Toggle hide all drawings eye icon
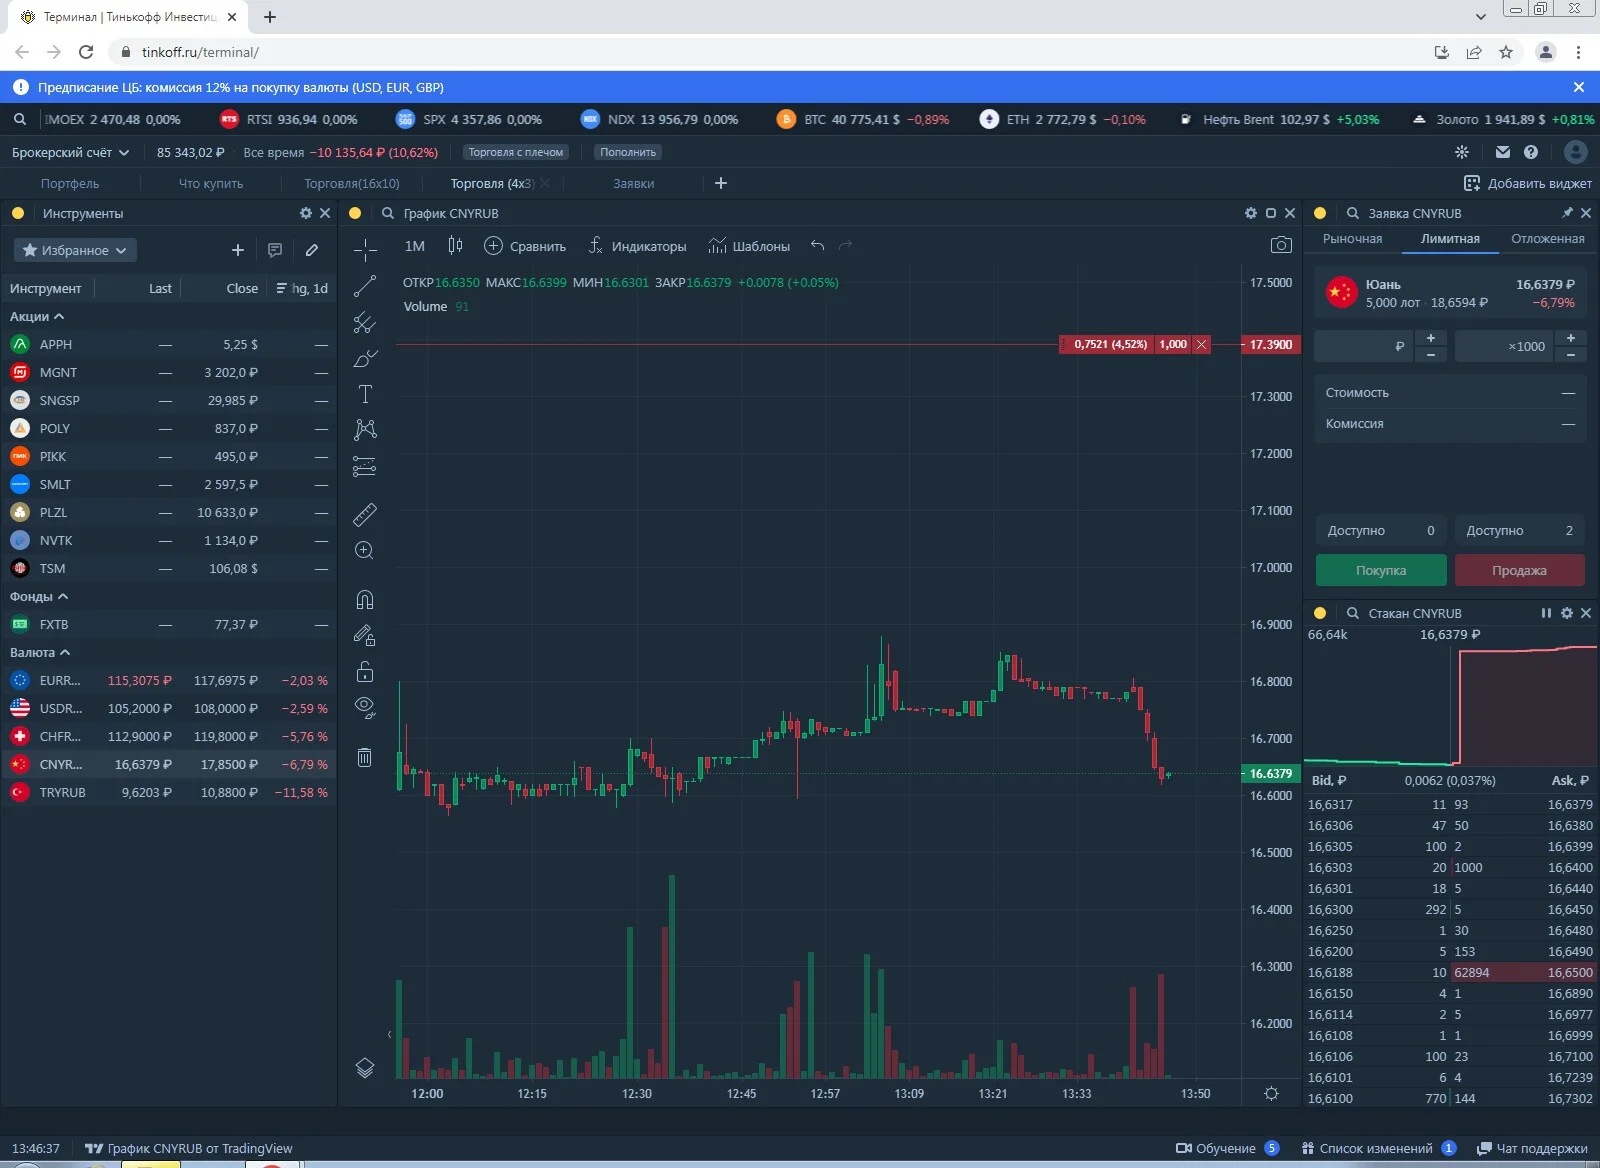 [365, 707]
